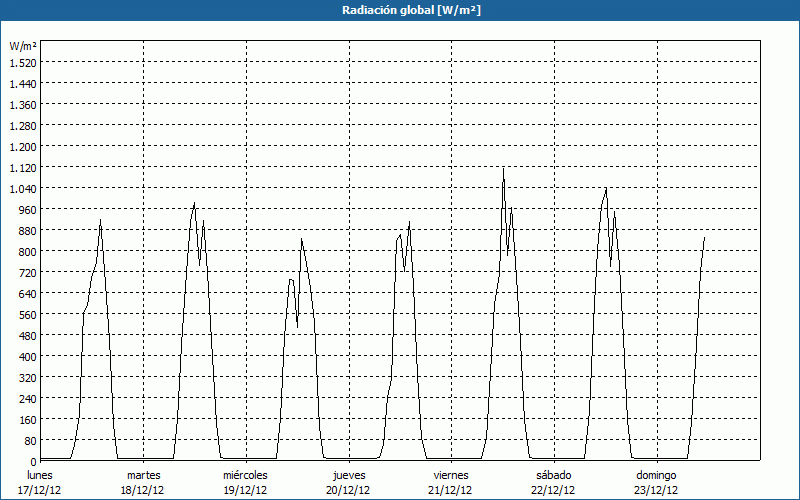Image resolution: width=800 pixels, height=500 pixels.
Task: Click the 17/12/12 date label
Action: tap(40, 490)
